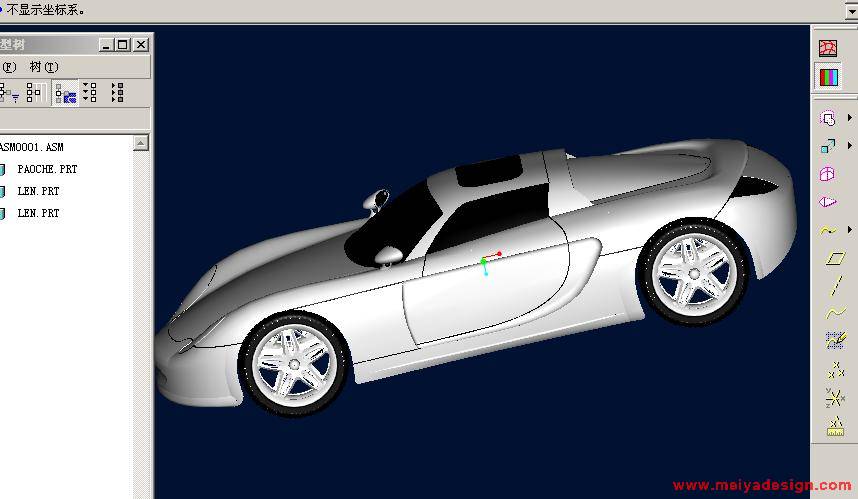Click the model tree vertical scrollbar track
The image size is (858, 499).
pos(141,323)
